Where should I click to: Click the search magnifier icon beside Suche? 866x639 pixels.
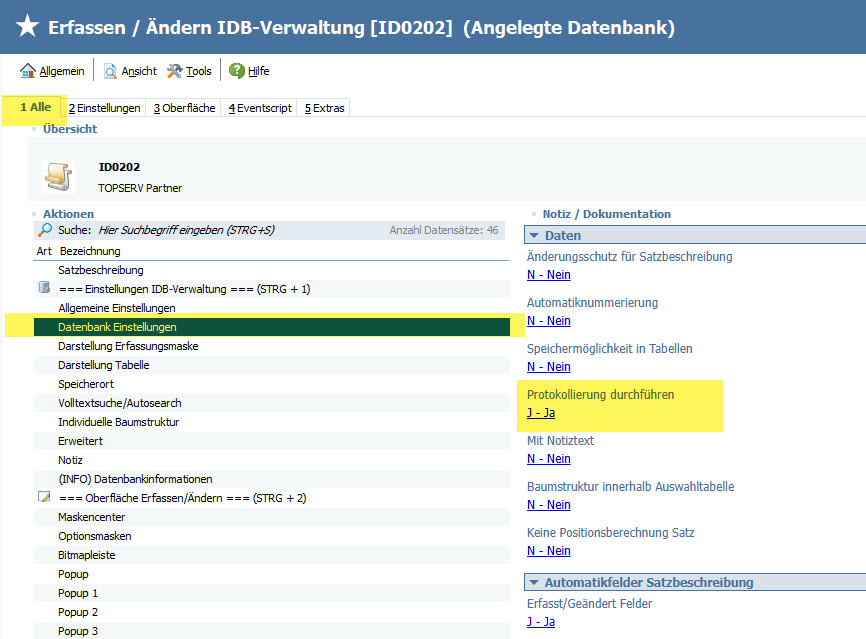coord(44,230)
